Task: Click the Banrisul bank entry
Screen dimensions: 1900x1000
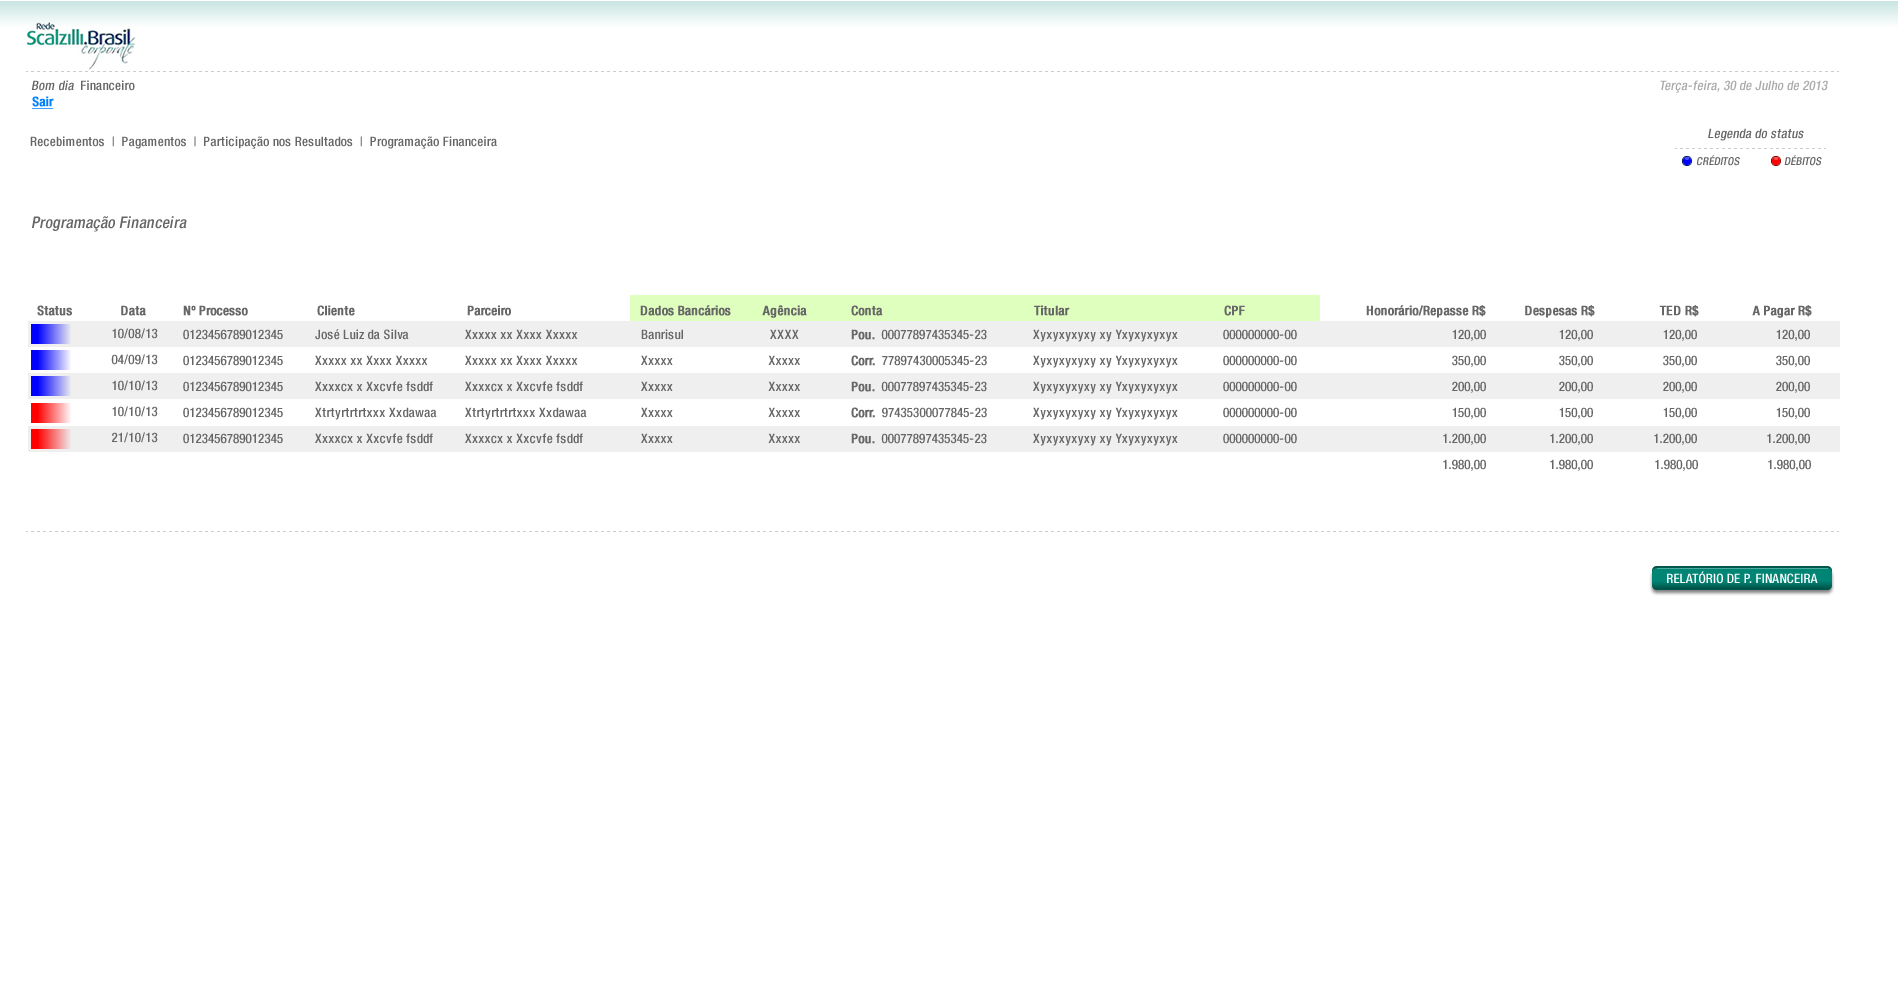Action: pyautogui.click(x=662, y=335)
